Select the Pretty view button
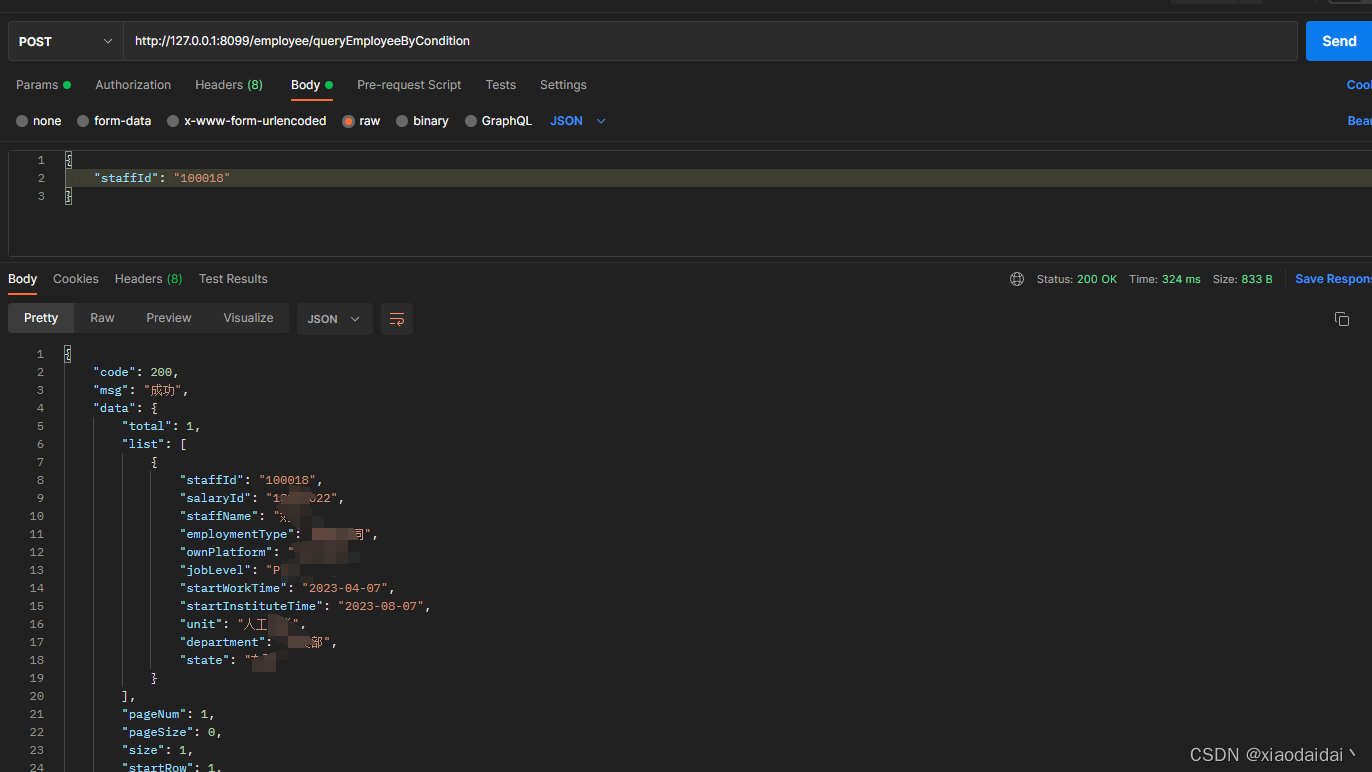Image resolution: width=1372 pixels, height=772 pixels. pos(41,318)
